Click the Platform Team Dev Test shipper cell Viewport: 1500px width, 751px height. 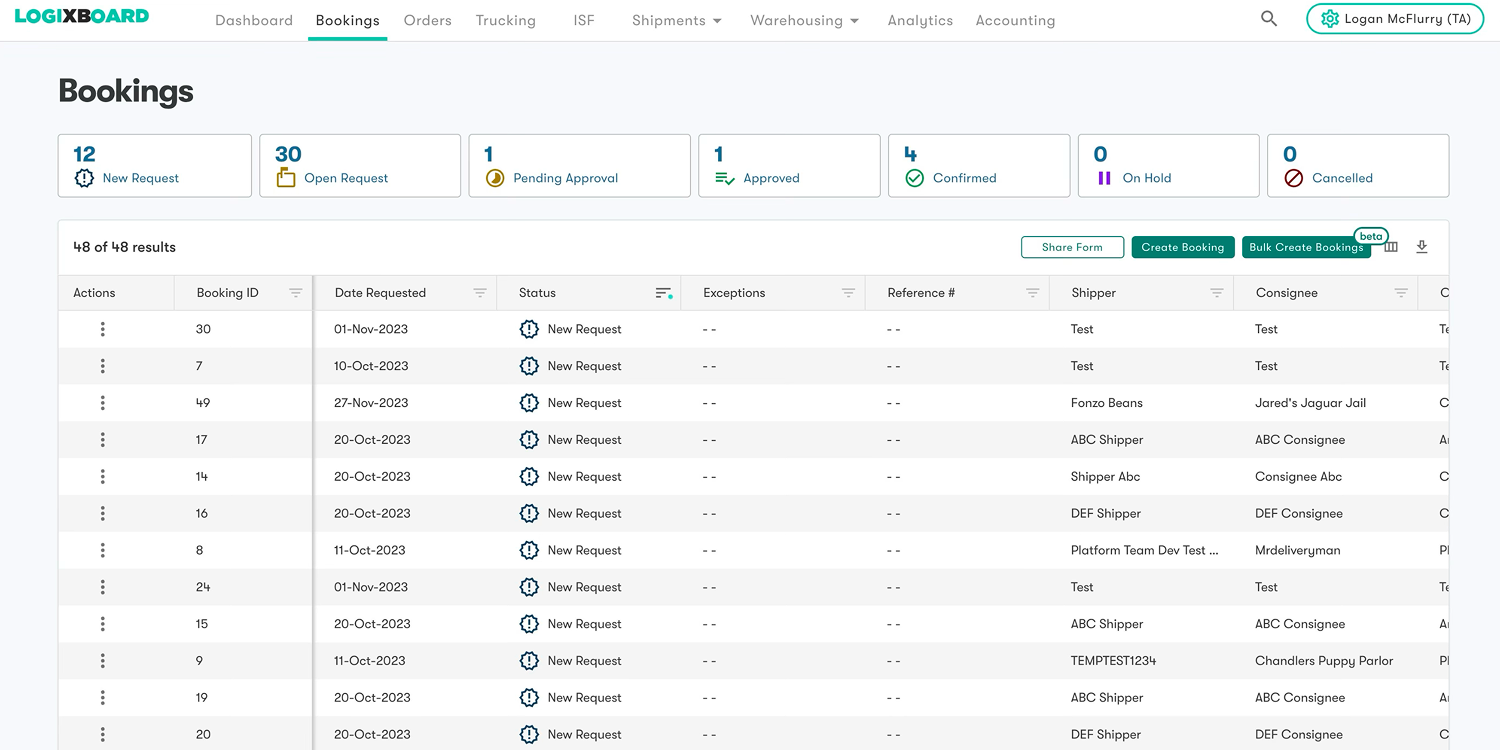click(1144, 550)
